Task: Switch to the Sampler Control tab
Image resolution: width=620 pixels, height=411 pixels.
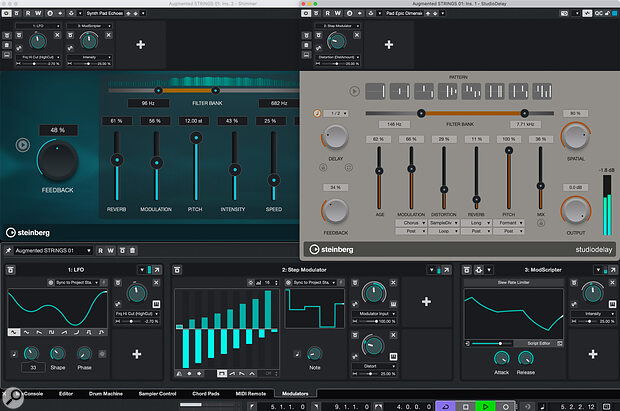Action: 157,394
